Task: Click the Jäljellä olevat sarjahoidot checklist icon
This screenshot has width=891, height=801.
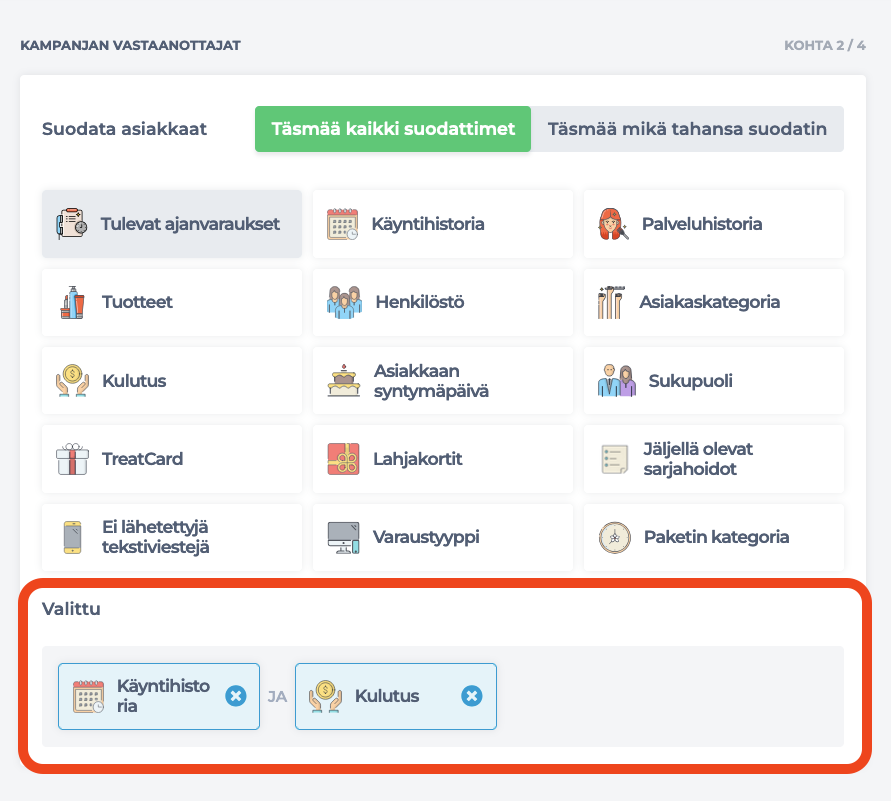Action: pyautogui.click(x=615, y=459)
